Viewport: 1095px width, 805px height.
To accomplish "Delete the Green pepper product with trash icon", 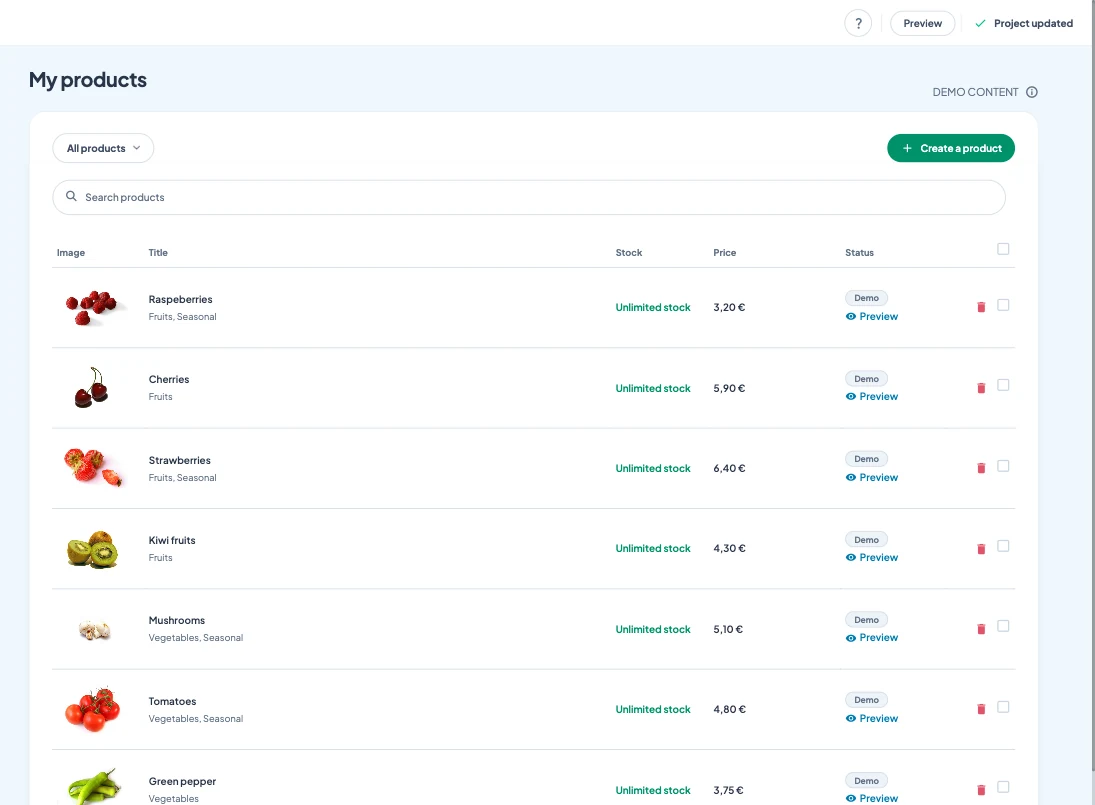I will coord(980,790).
